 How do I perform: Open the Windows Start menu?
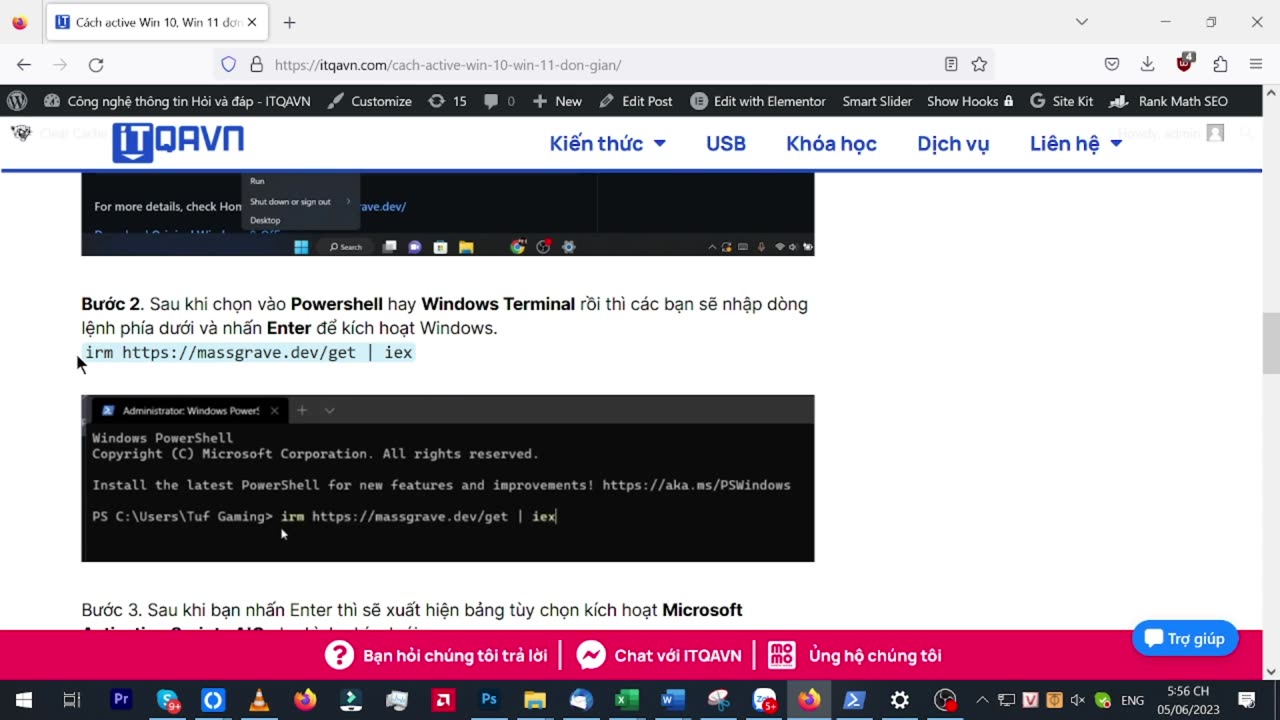[23, 700]
